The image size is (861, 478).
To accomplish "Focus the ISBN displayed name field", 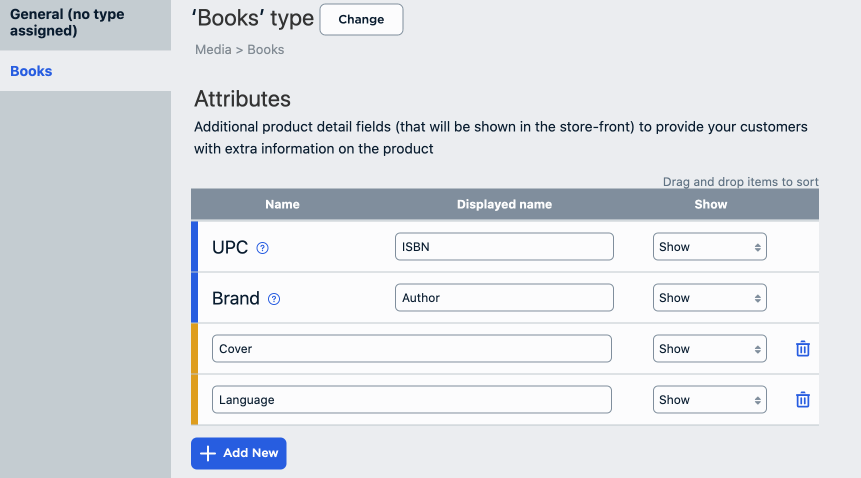I will pyautogui.click(x=504, y=247).
